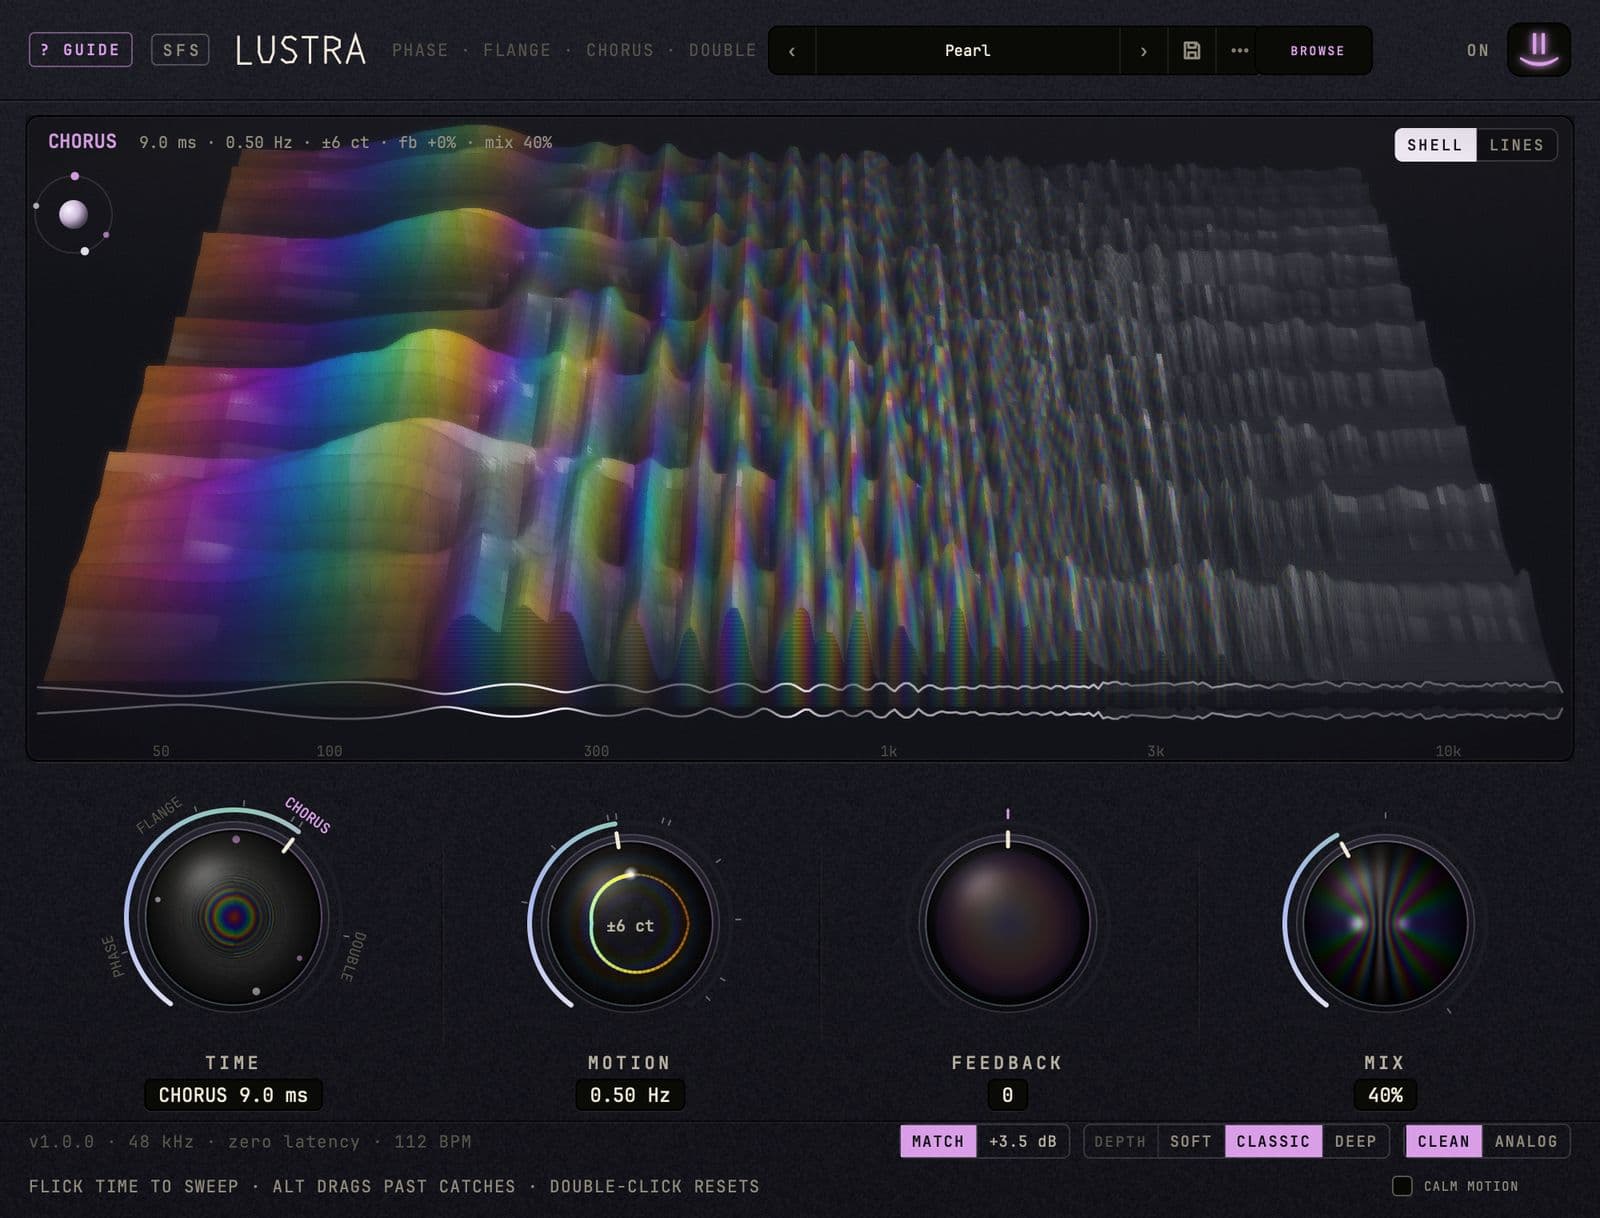Click the CHORUS readout in visualizer header
1600x1218 pixels.
[82, 141]
